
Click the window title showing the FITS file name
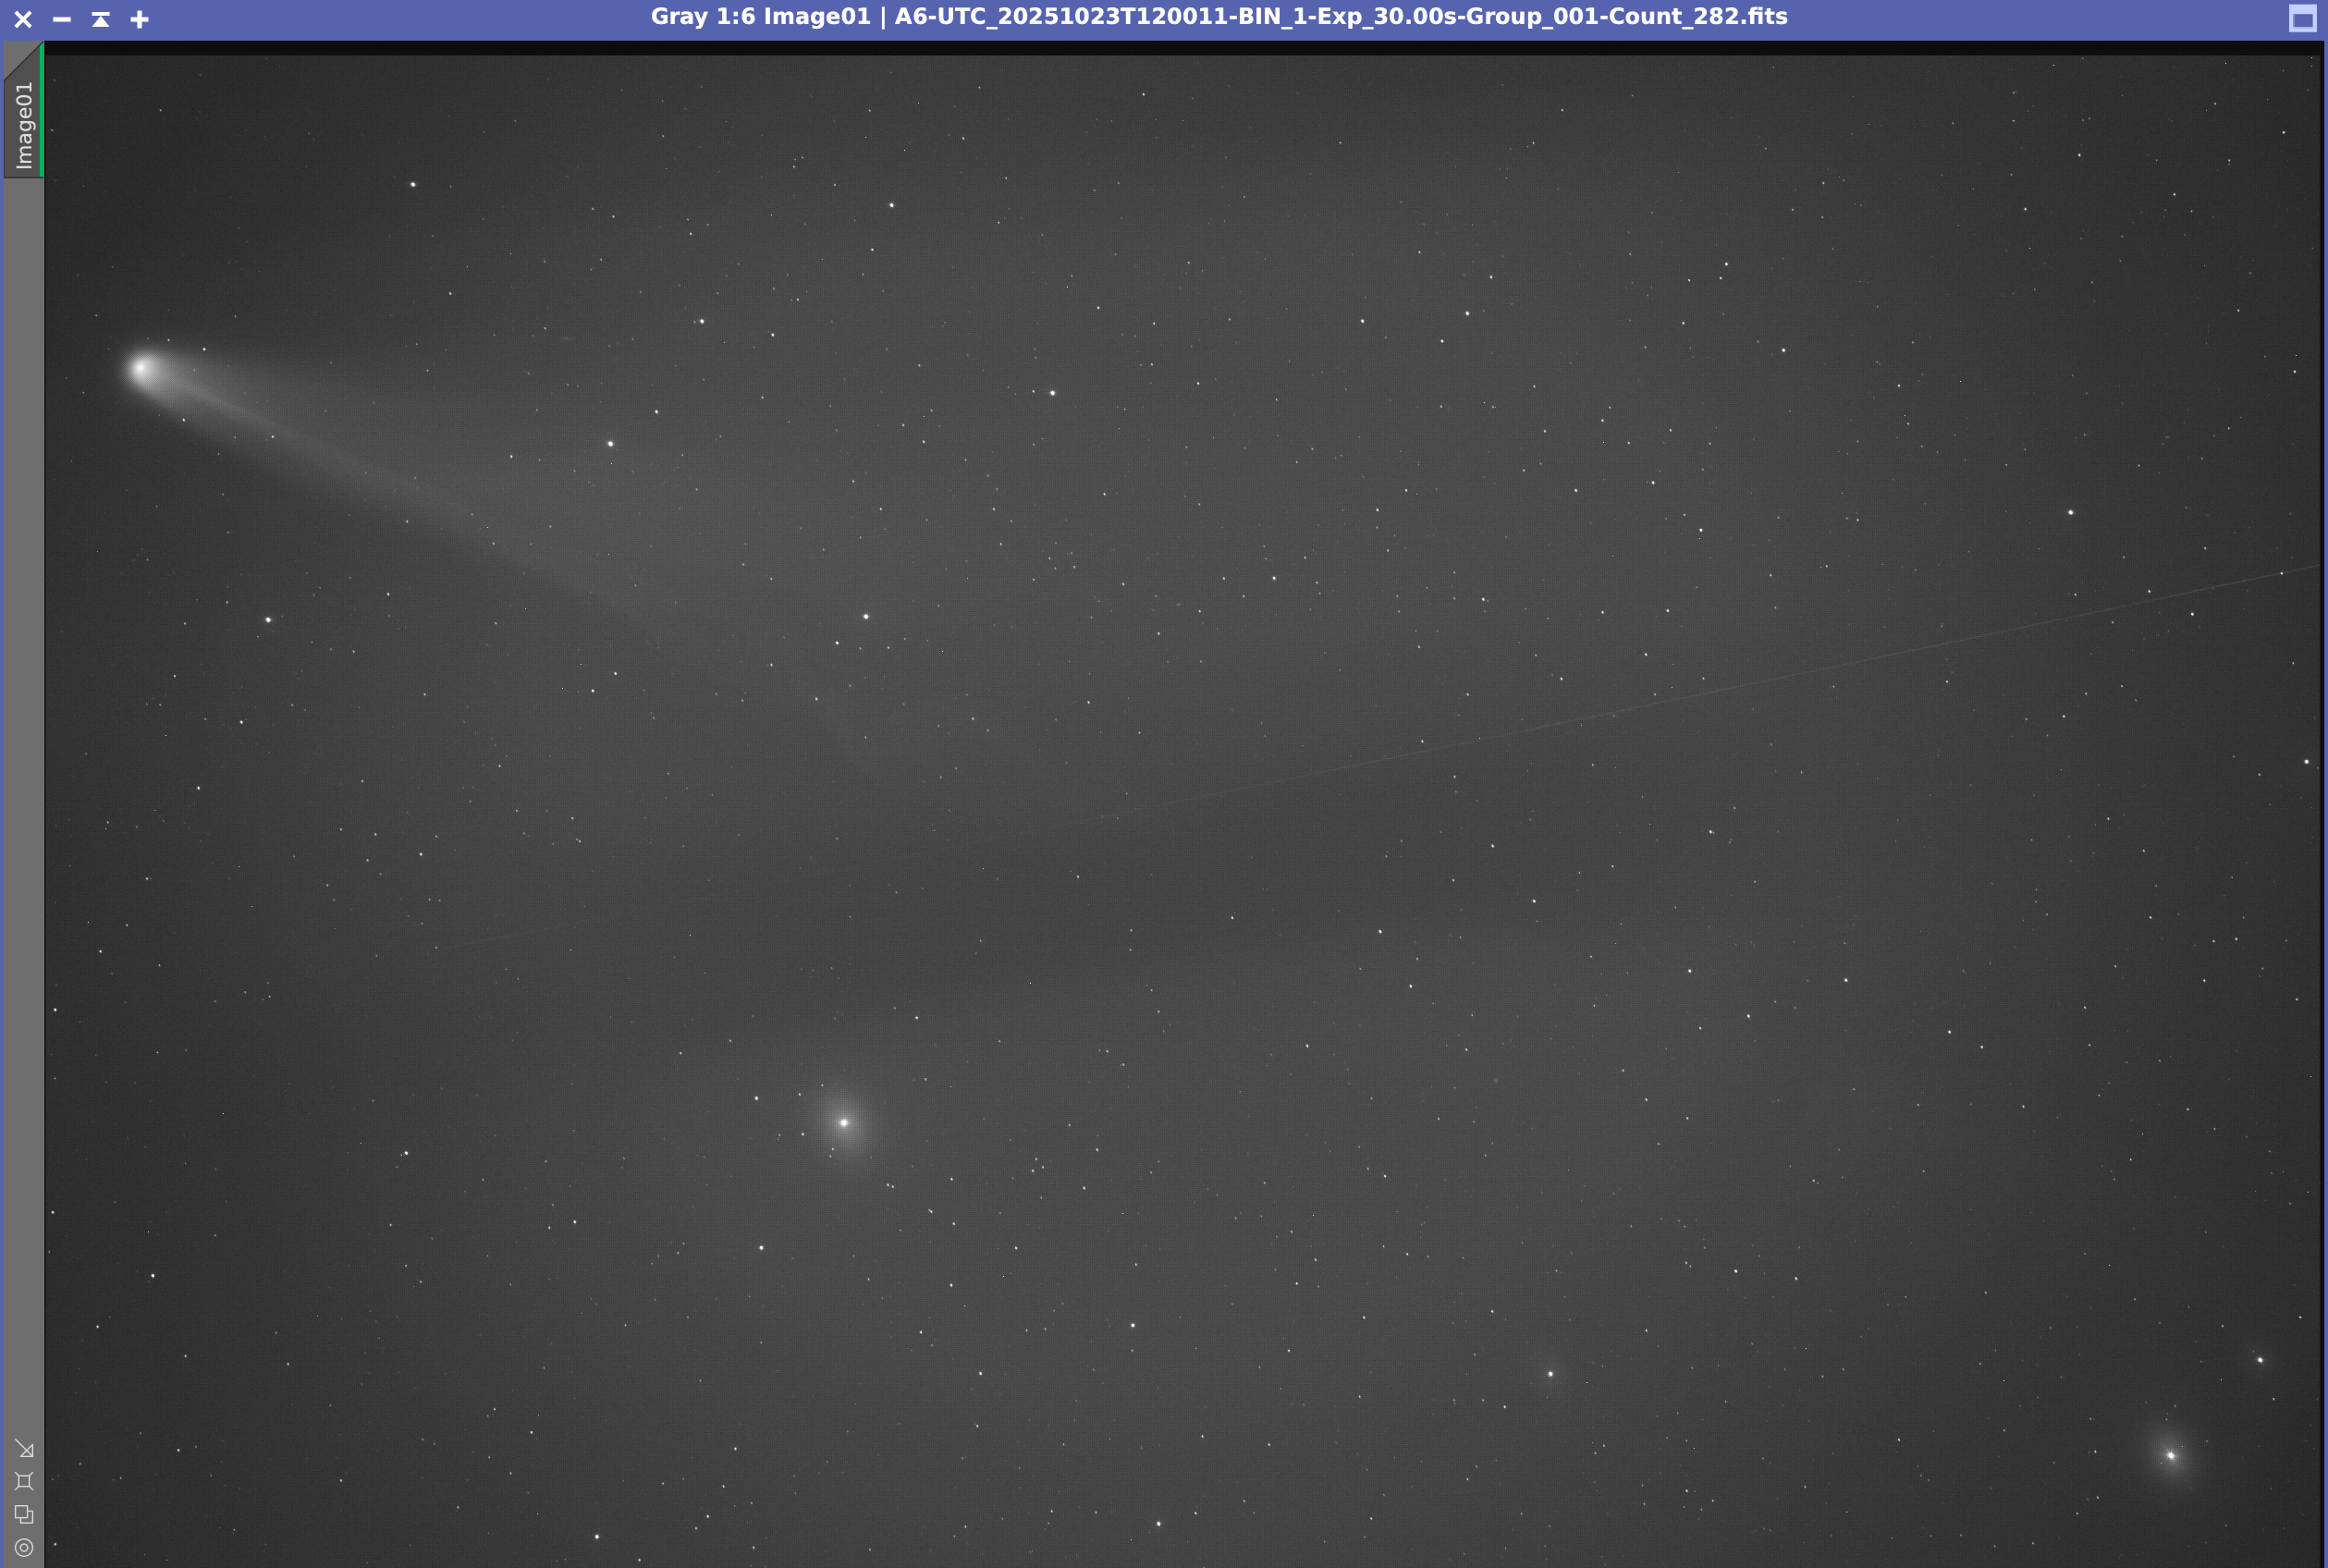1218,17
